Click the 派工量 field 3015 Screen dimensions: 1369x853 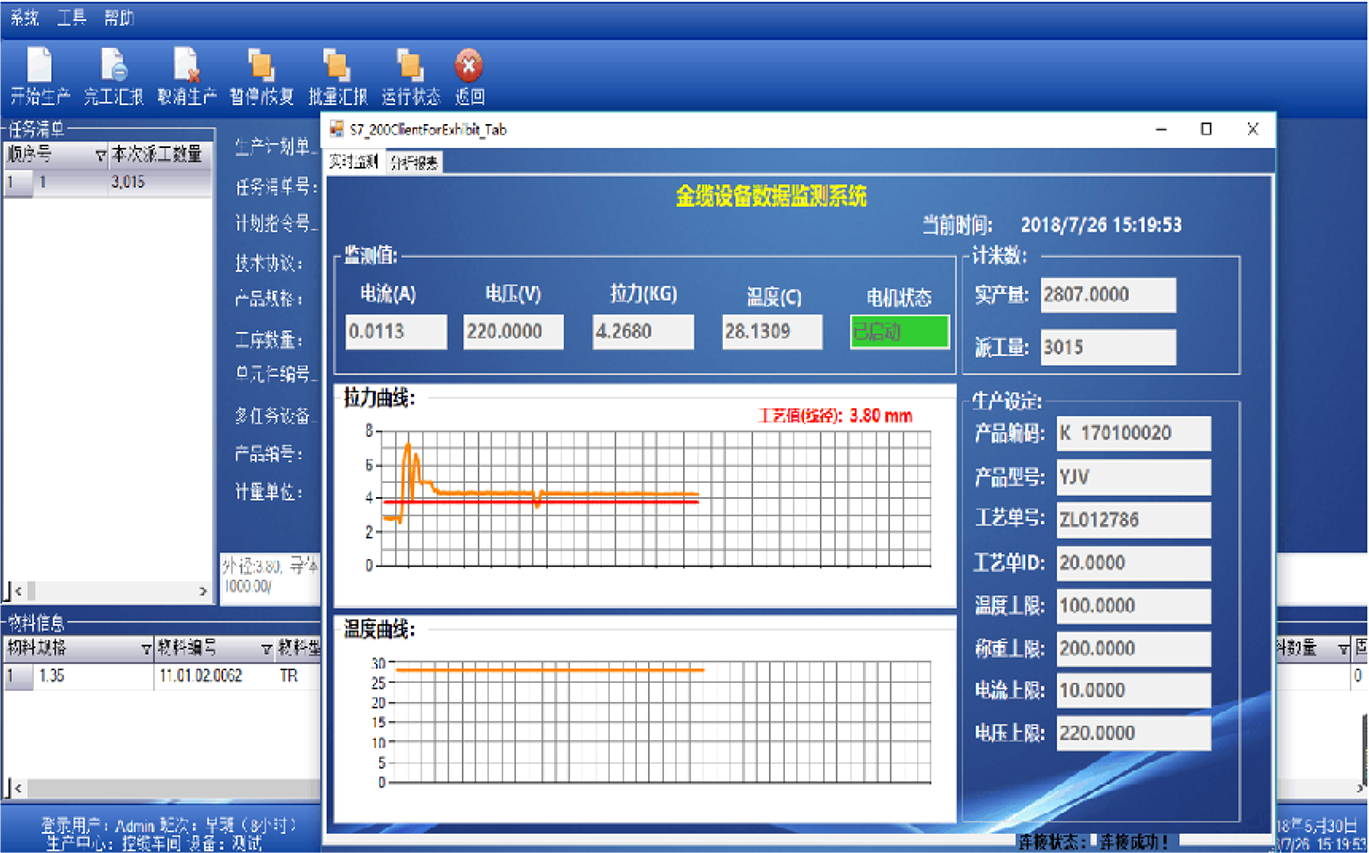point(1108,347)
